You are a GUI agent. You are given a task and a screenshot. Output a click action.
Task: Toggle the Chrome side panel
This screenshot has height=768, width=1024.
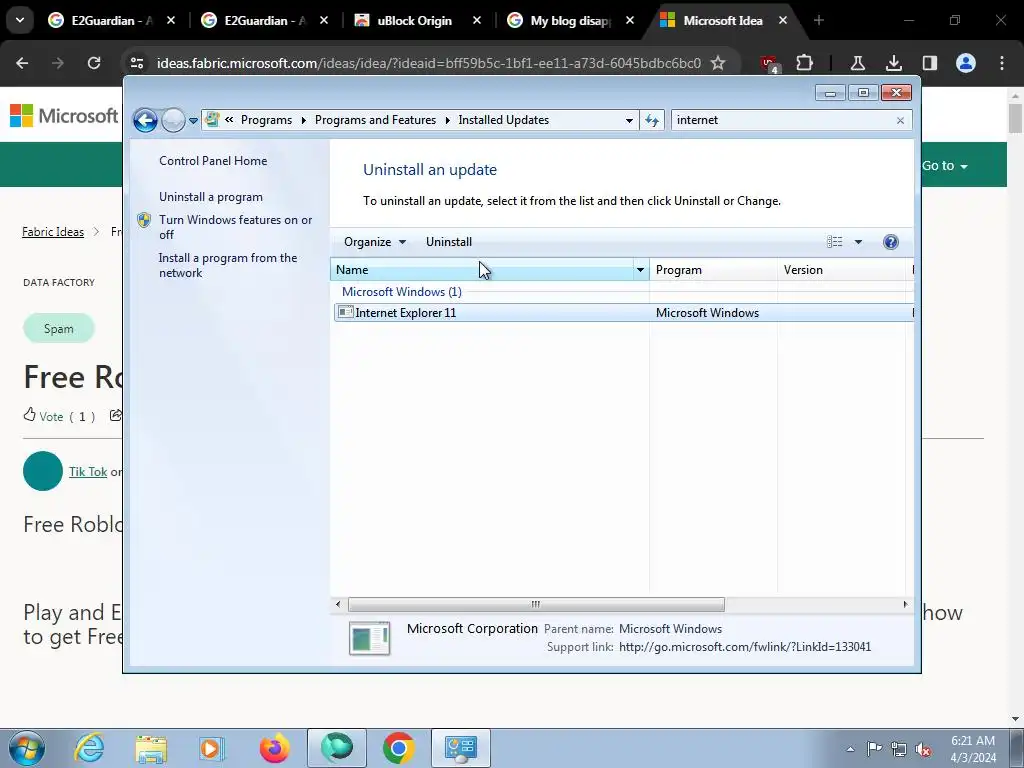tap(929, 63)
